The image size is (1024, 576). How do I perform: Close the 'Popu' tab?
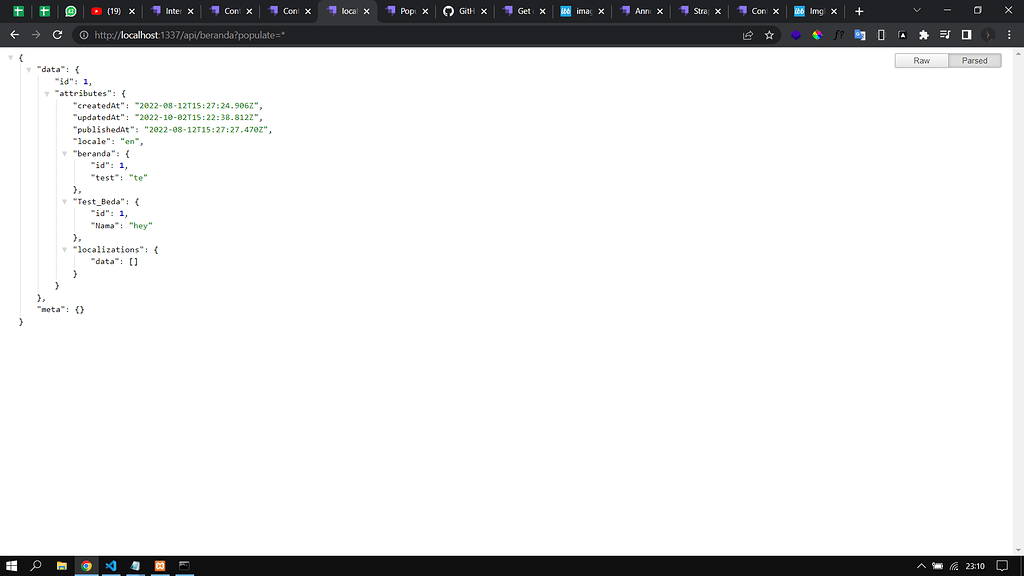click(x=425, y=11)
